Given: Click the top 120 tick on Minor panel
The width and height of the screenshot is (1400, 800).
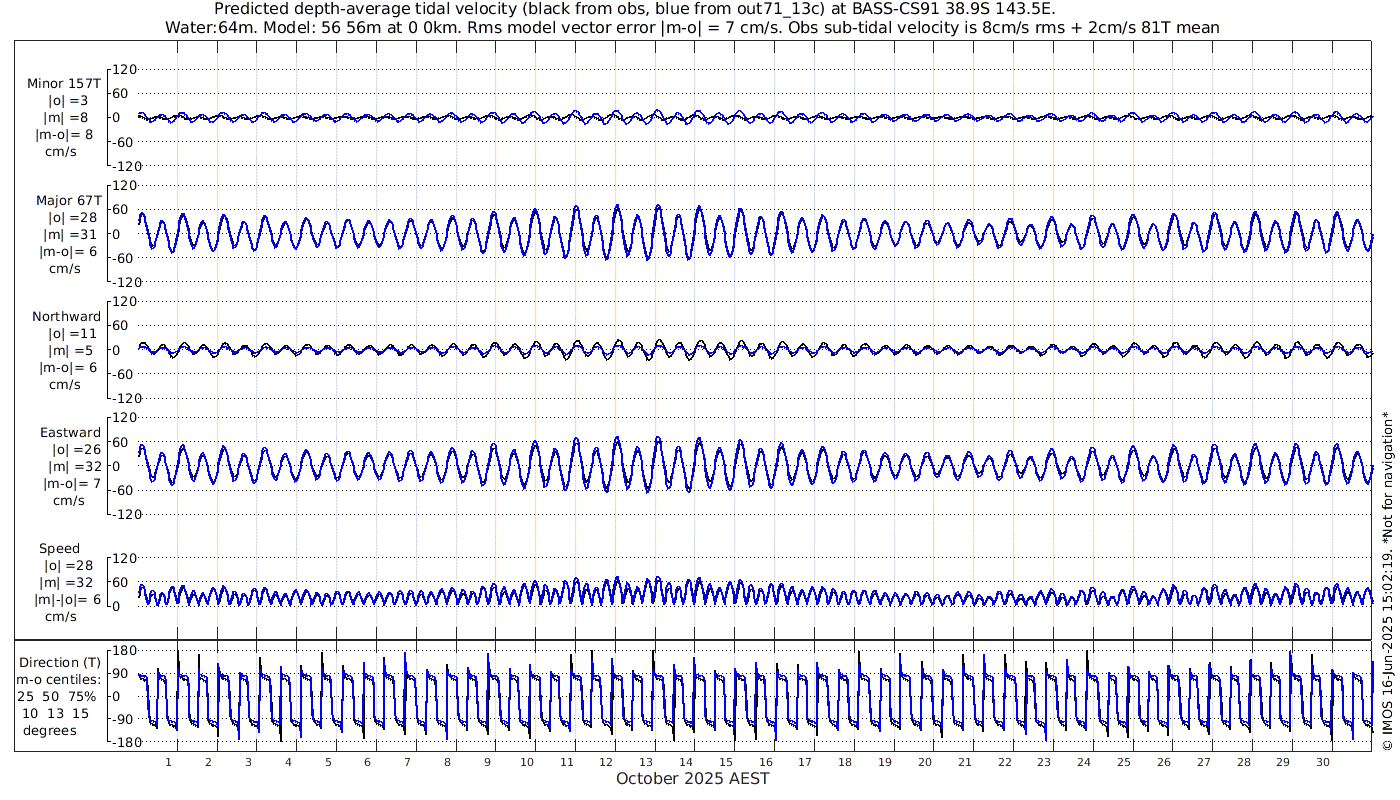Looking at the screenshot, I should 123,70.
